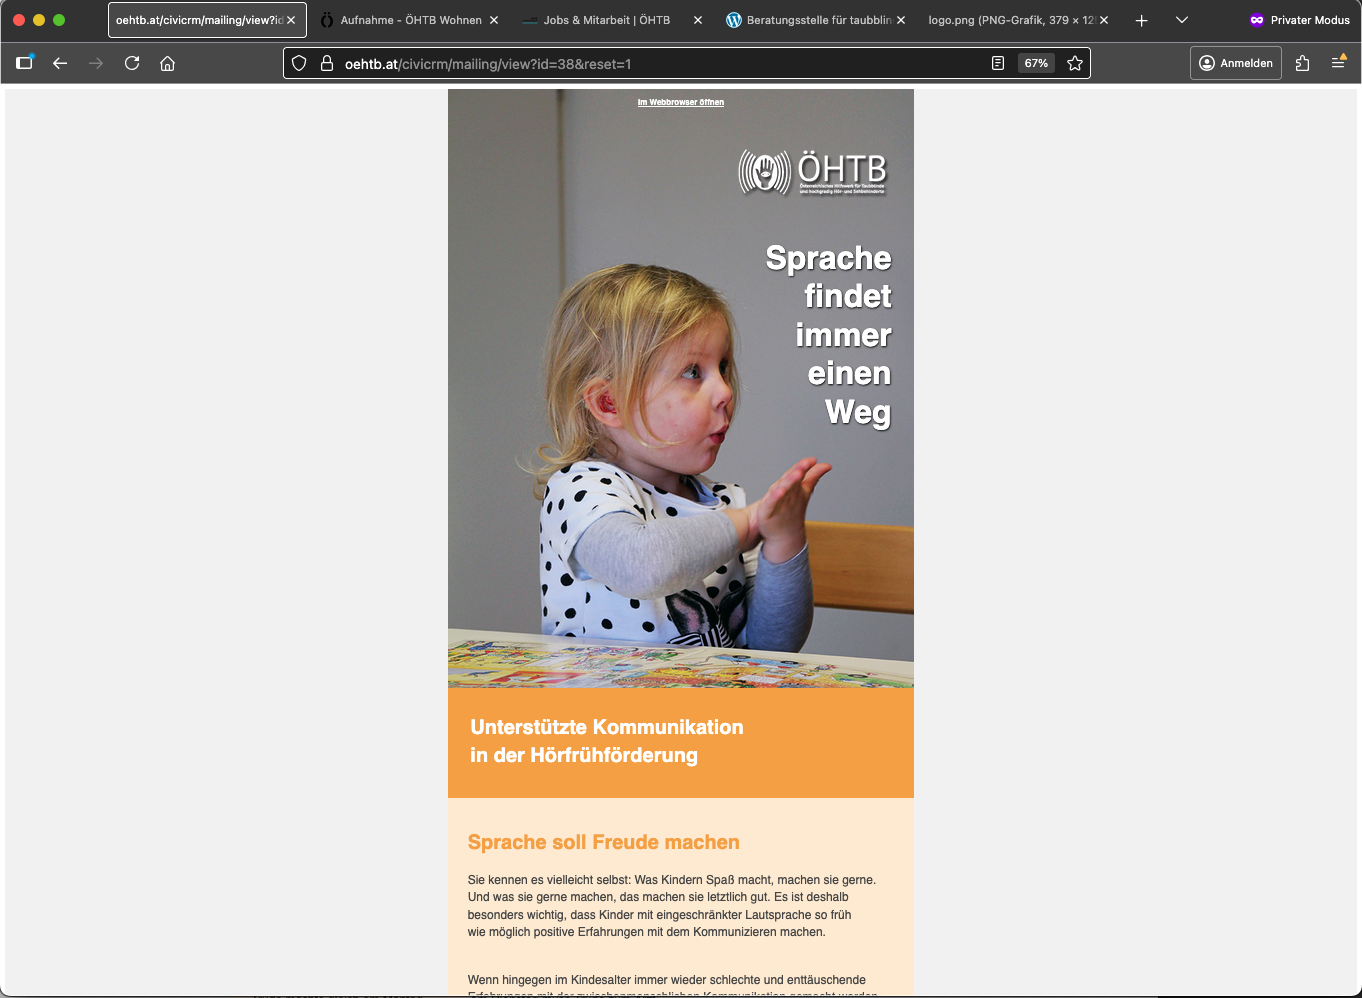This screenshot has width=1362, height=998.
Task: Open the sidebar panel icon
Action: [x=25, y=63]
